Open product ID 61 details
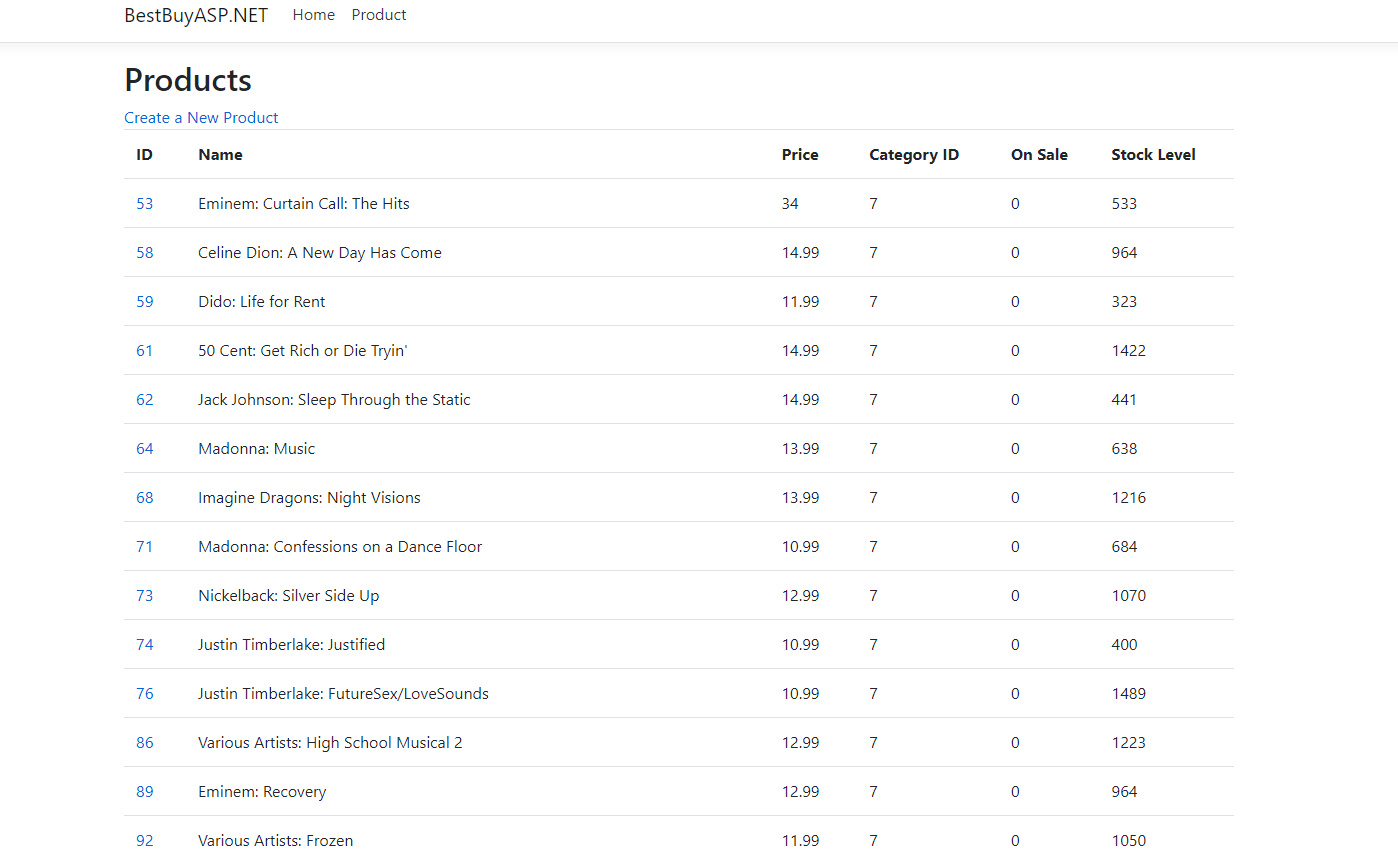Viewport: 1398px width, 858px height. coord(145,351)
